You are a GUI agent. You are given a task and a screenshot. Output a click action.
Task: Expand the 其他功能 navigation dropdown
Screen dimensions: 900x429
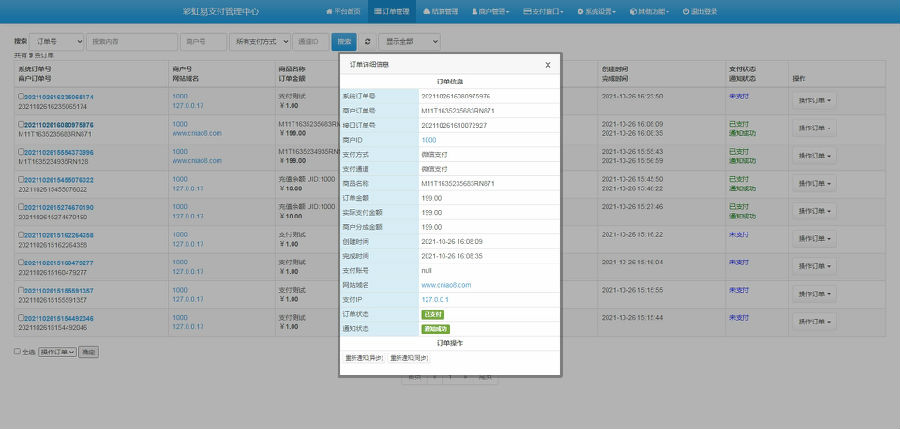[649, 11]
